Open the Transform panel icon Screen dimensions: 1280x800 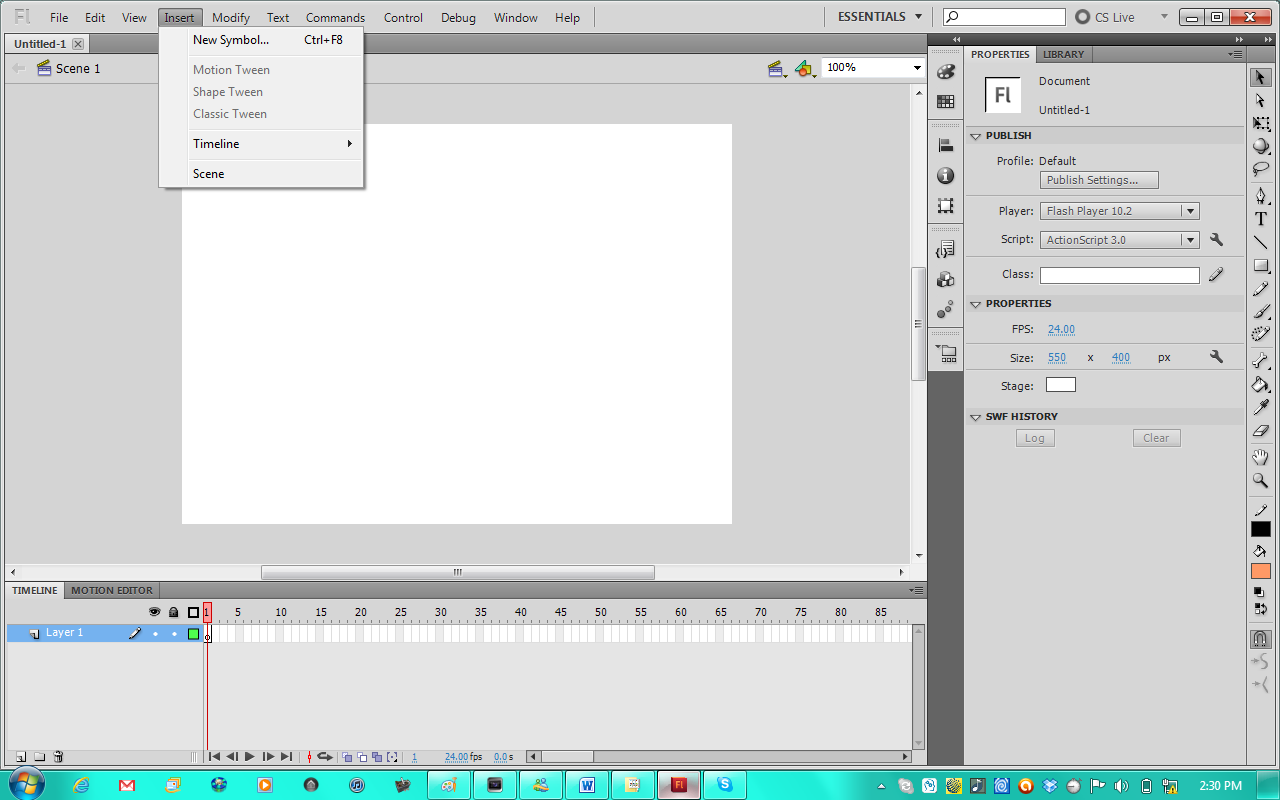click(945, 205)
